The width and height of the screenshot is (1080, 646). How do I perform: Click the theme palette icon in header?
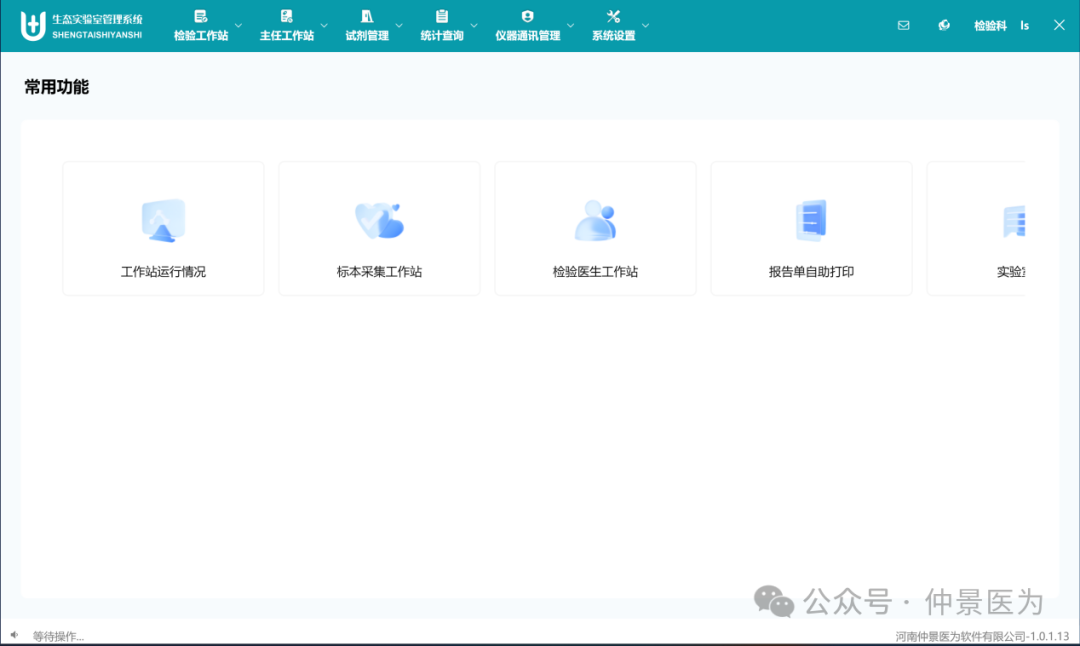pyautogui.click(x=944, y=26)
